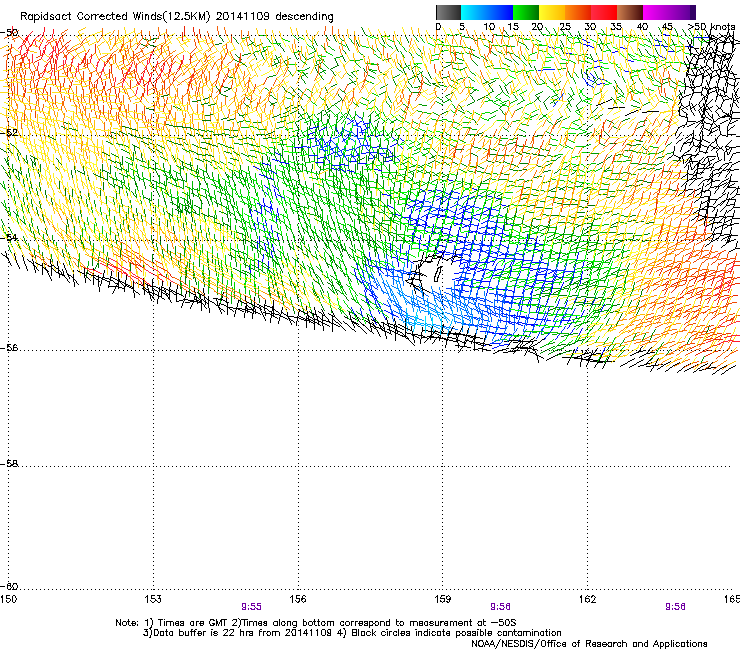Click the magenta 40-45 knots legend swatch
Screen dimensions: 740x650
coord(656,12)
